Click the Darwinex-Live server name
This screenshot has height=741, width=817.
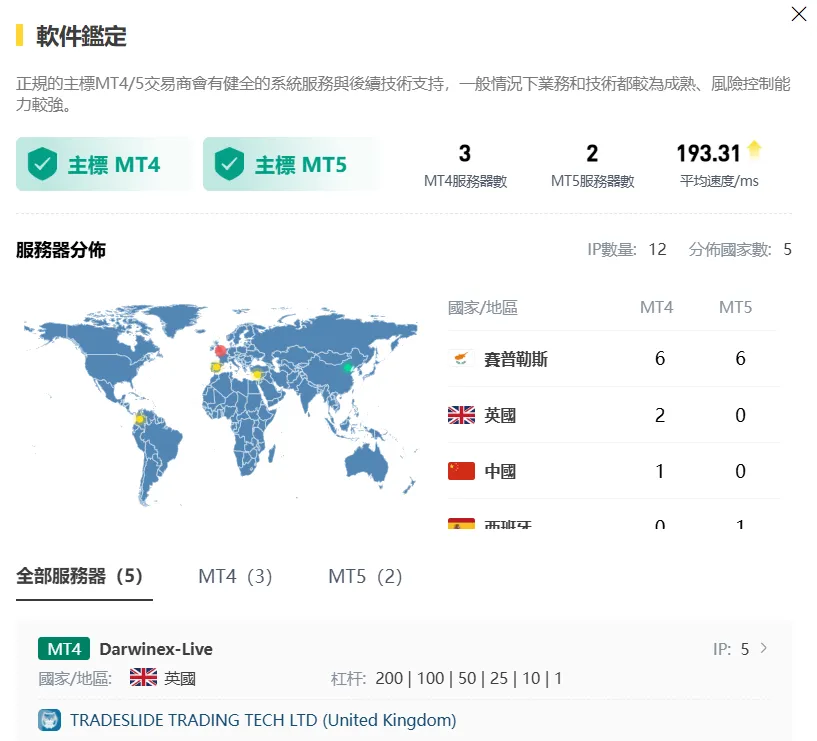156,649
